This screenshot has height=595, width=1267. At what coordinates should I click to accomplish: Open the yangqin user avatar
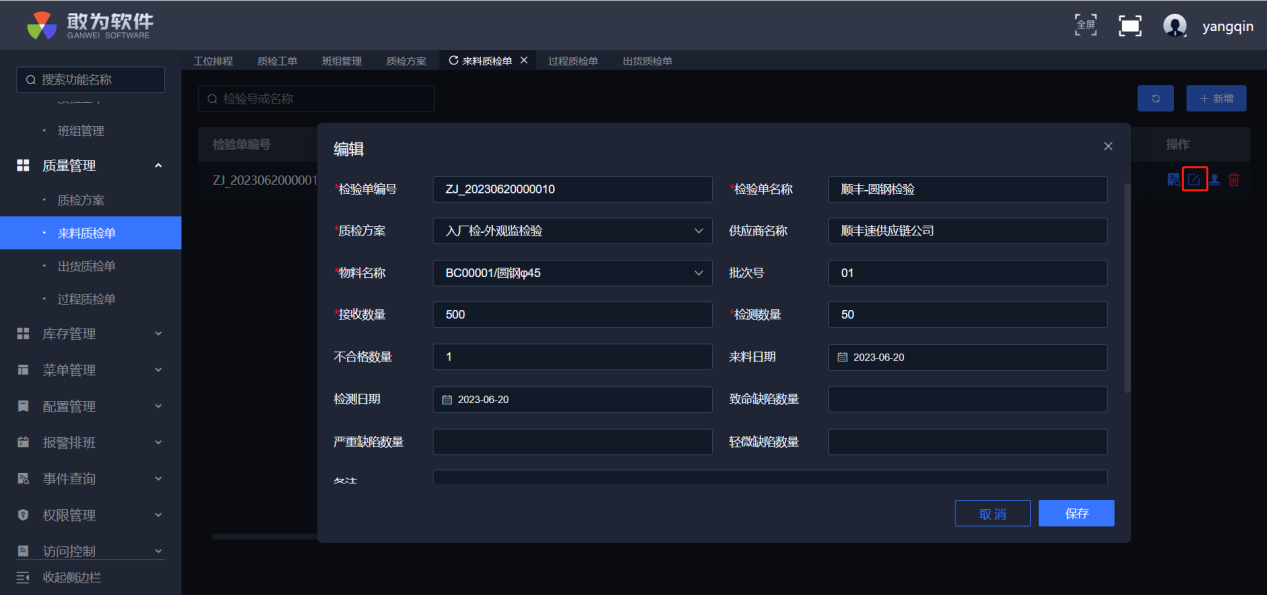click(x=1175, y=26)
